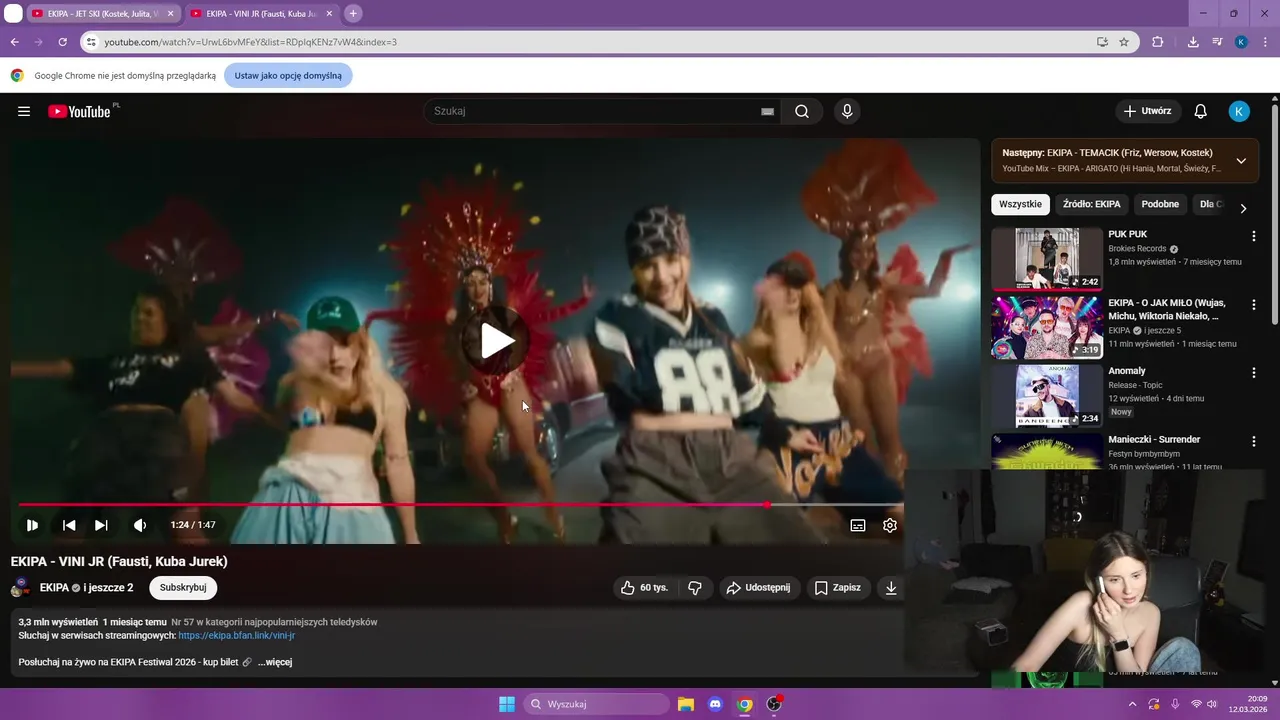Screen dimensions: 1280x720
Task: Expand the description with ...więcej
Action: pyautogui.click(x=274, y=662)
